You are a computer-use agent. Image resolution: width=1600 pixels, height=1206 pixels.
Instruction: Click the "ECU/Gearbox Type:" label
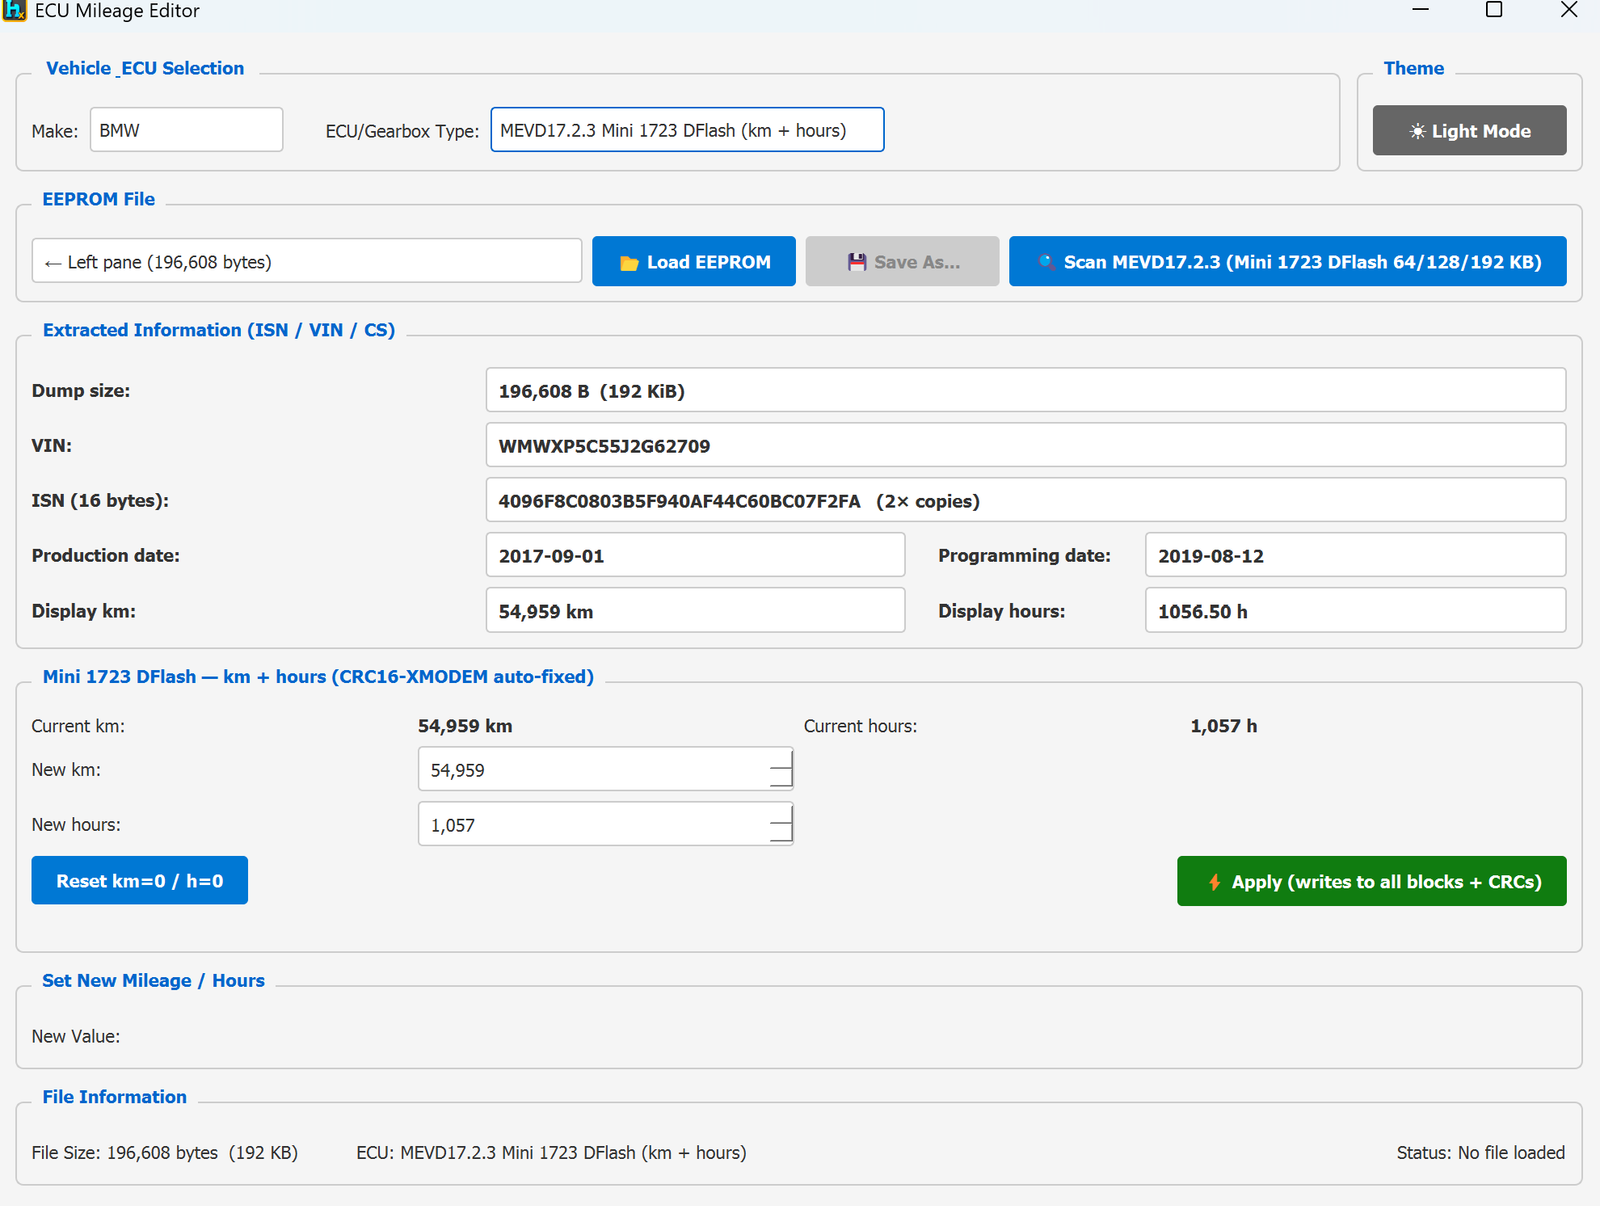pos(402,131)
